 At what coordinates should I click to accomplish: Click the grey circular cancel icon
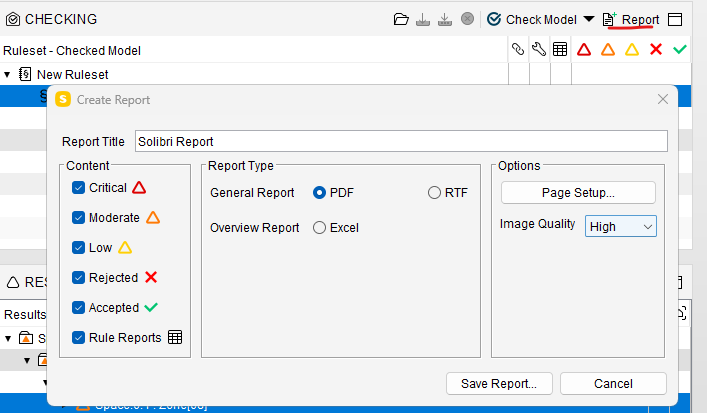(468, 19)
